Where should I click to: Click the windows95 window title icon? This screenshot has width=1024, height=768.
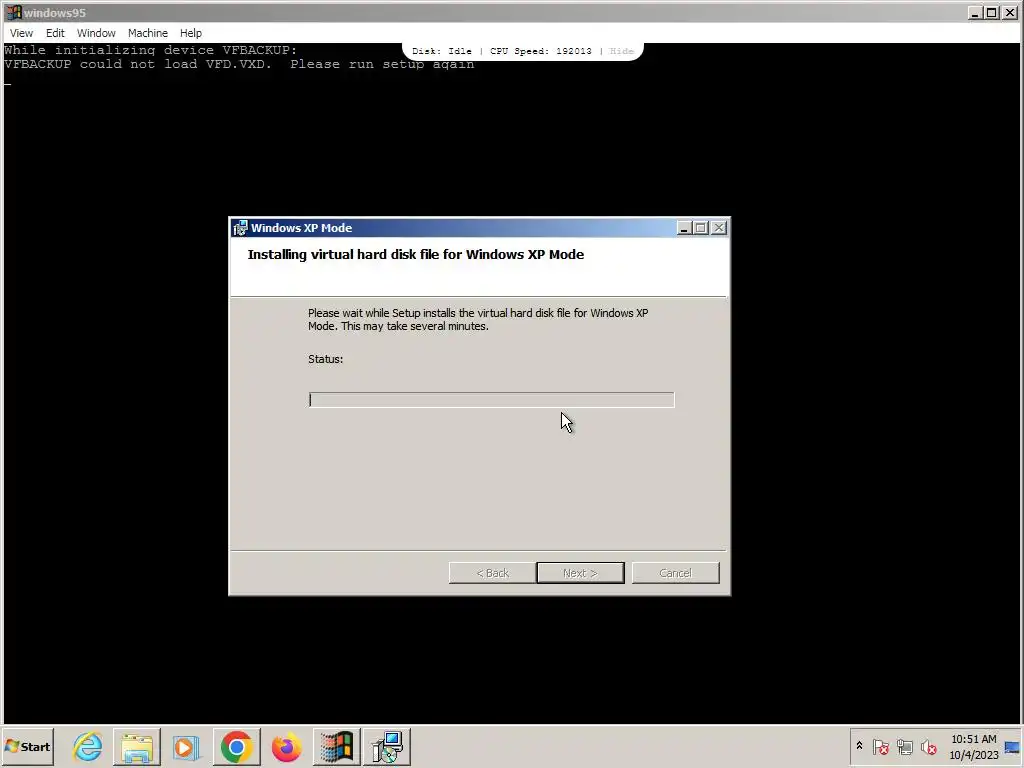(14, 12)
